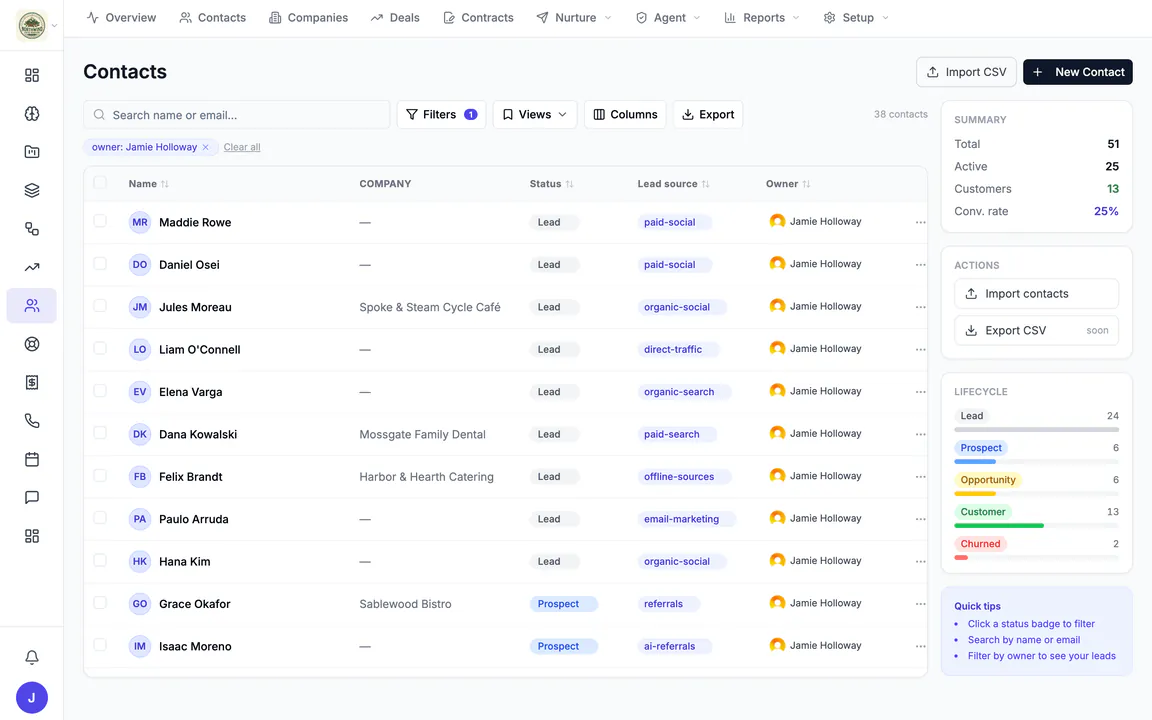Viewport: 1152px width, 720px height.
Task: Check the box for Maddie Rowe
Action: [x=100, y=221]
